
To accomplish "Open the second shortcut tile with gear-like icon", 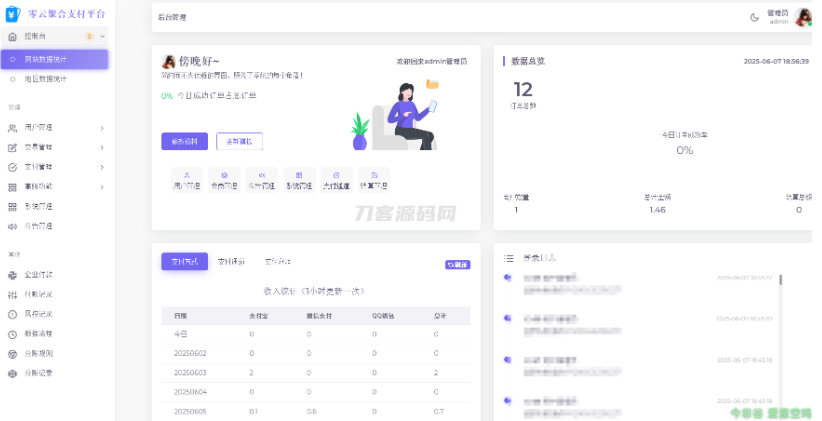I will pos(224,180).
